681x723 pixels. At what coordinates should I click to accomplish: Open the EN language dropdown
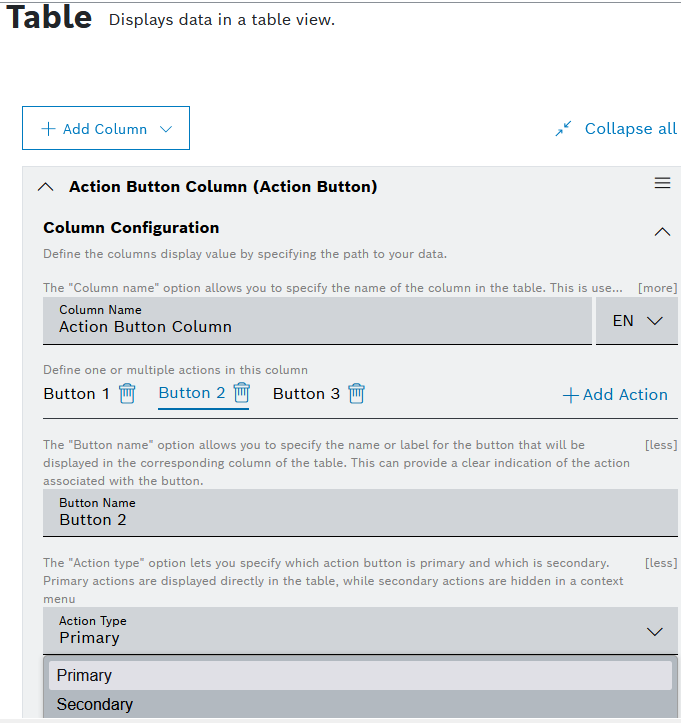pyautogui.click(x=637, y=321)
